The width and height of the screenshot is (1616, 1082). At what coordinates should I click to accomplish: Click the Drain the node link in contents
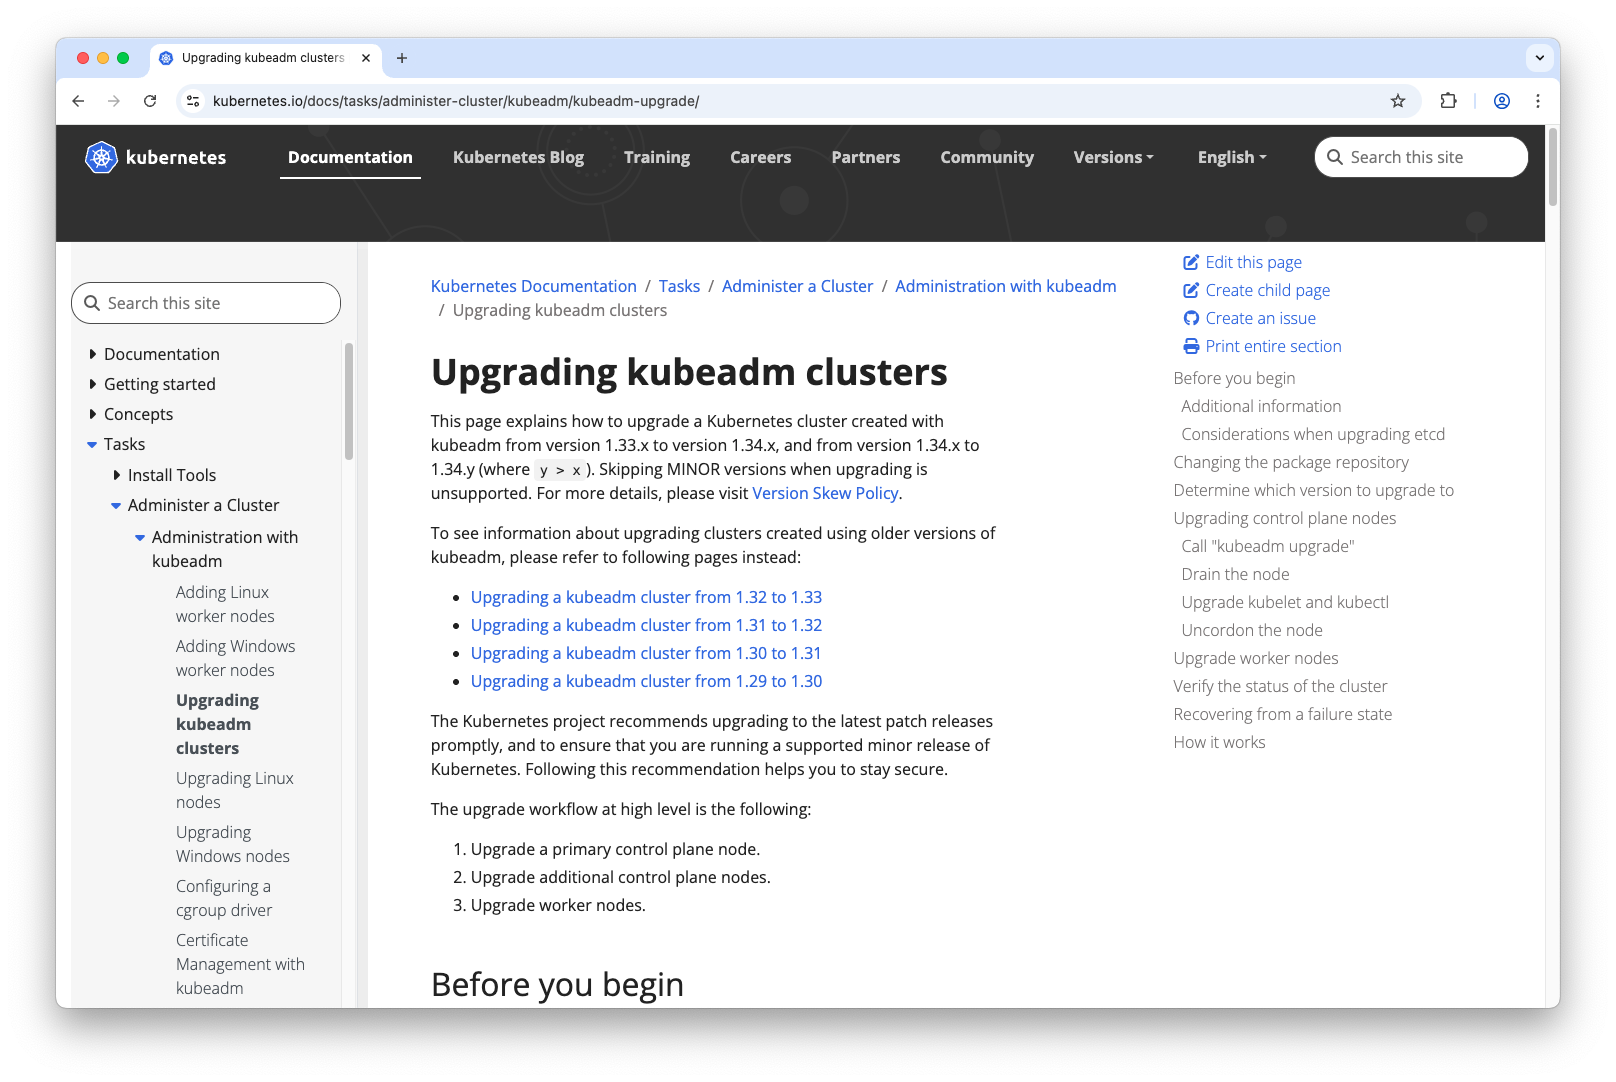click(1235, 574)
